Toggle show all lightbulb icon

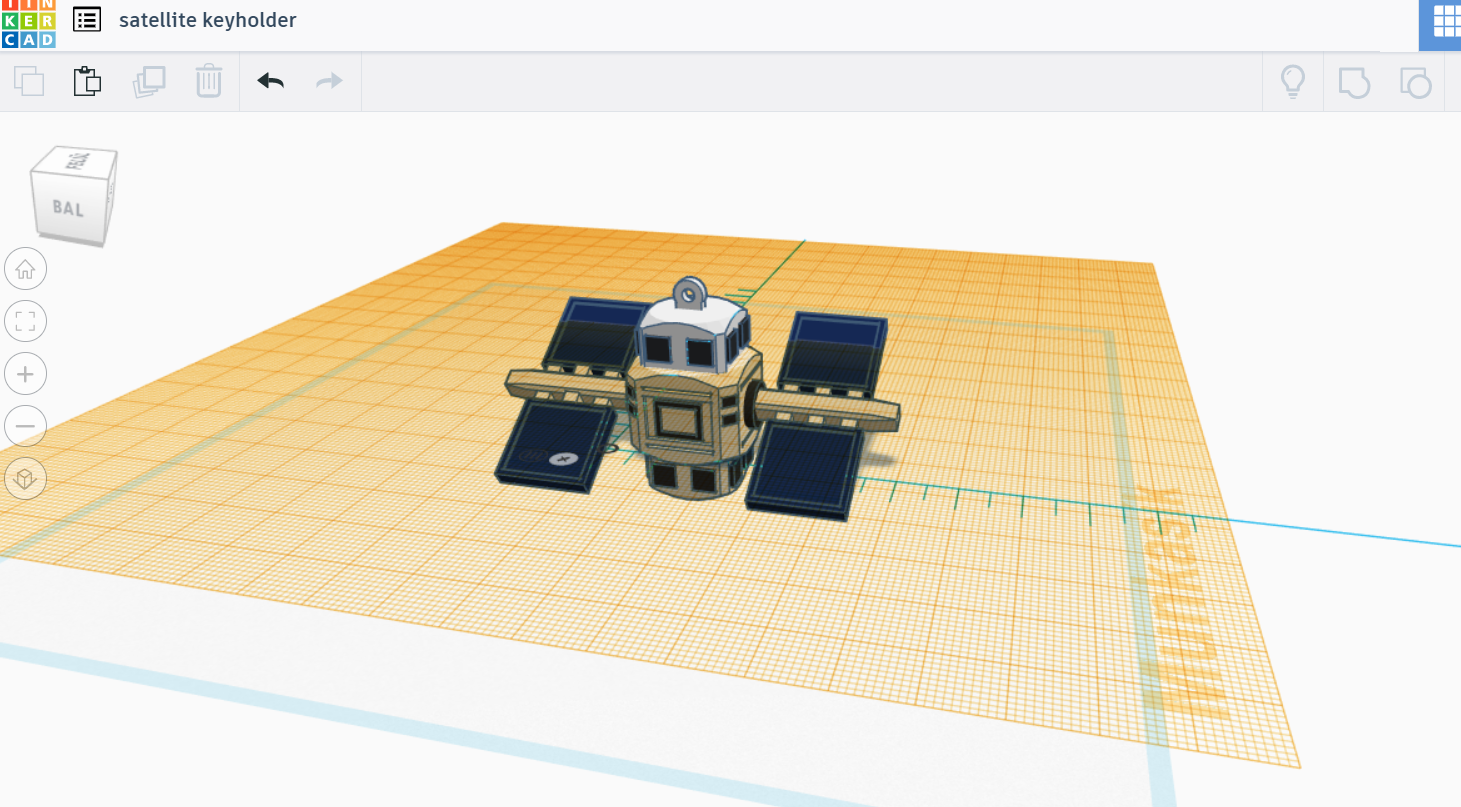click(1293, 82)
